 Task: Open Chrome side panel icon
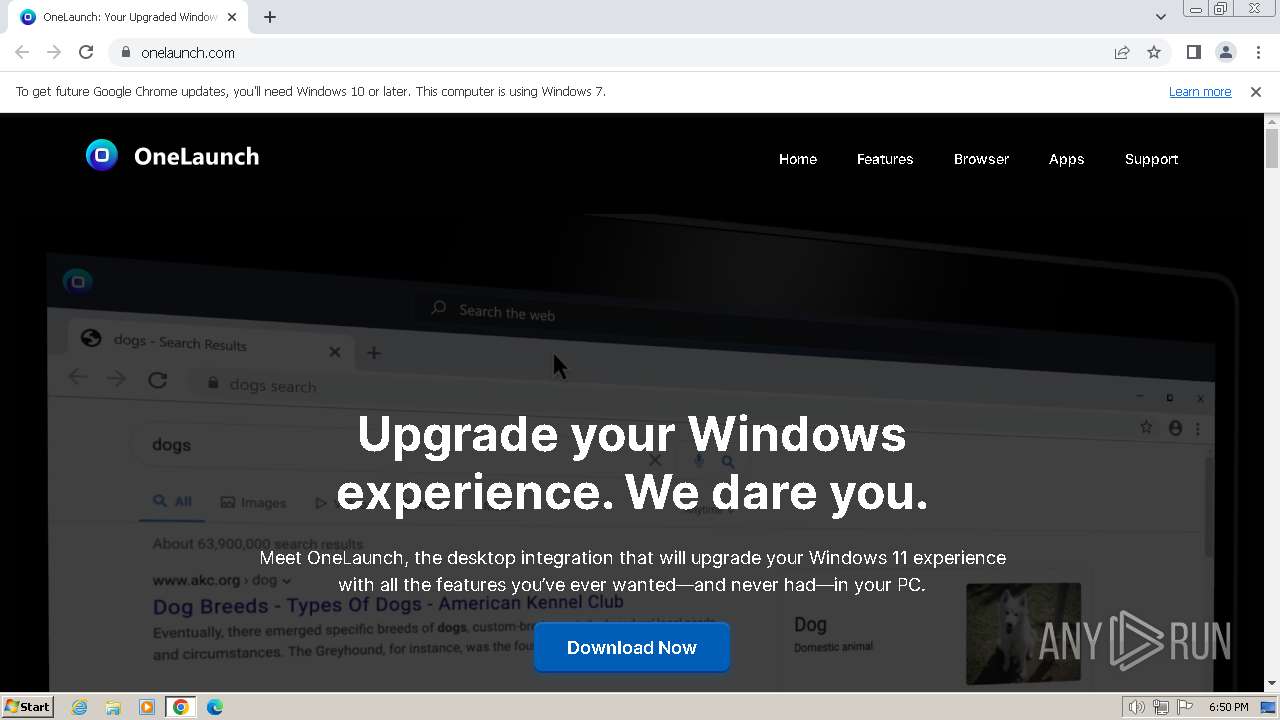[1193, 52]
